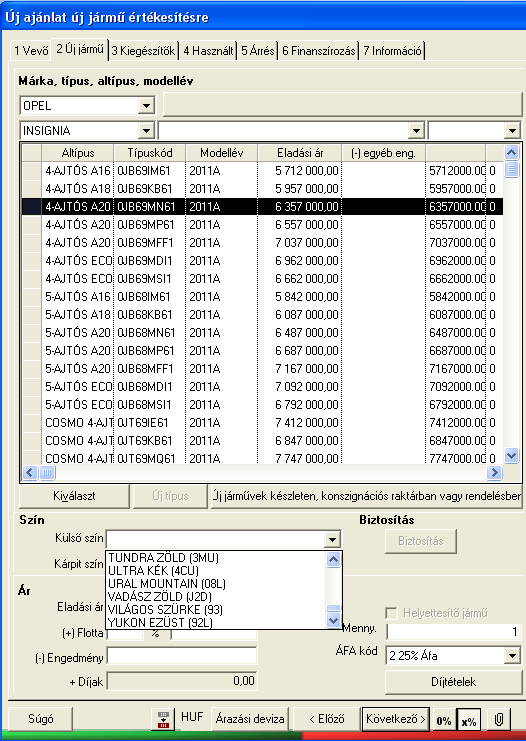This screenshot has width=526, height=741.
Task: Select row with type code 0JB68IM61
Action: (x=262, y=296)
